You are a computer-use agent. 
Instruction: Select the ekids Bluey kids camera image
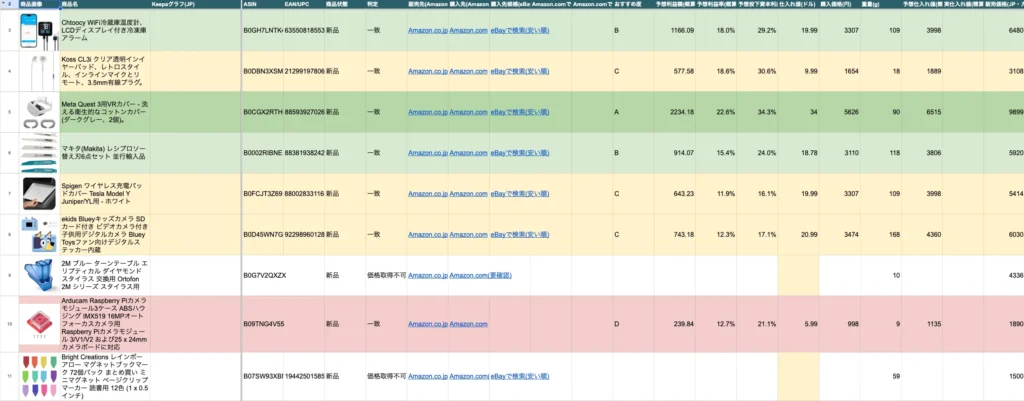[40, 234]
